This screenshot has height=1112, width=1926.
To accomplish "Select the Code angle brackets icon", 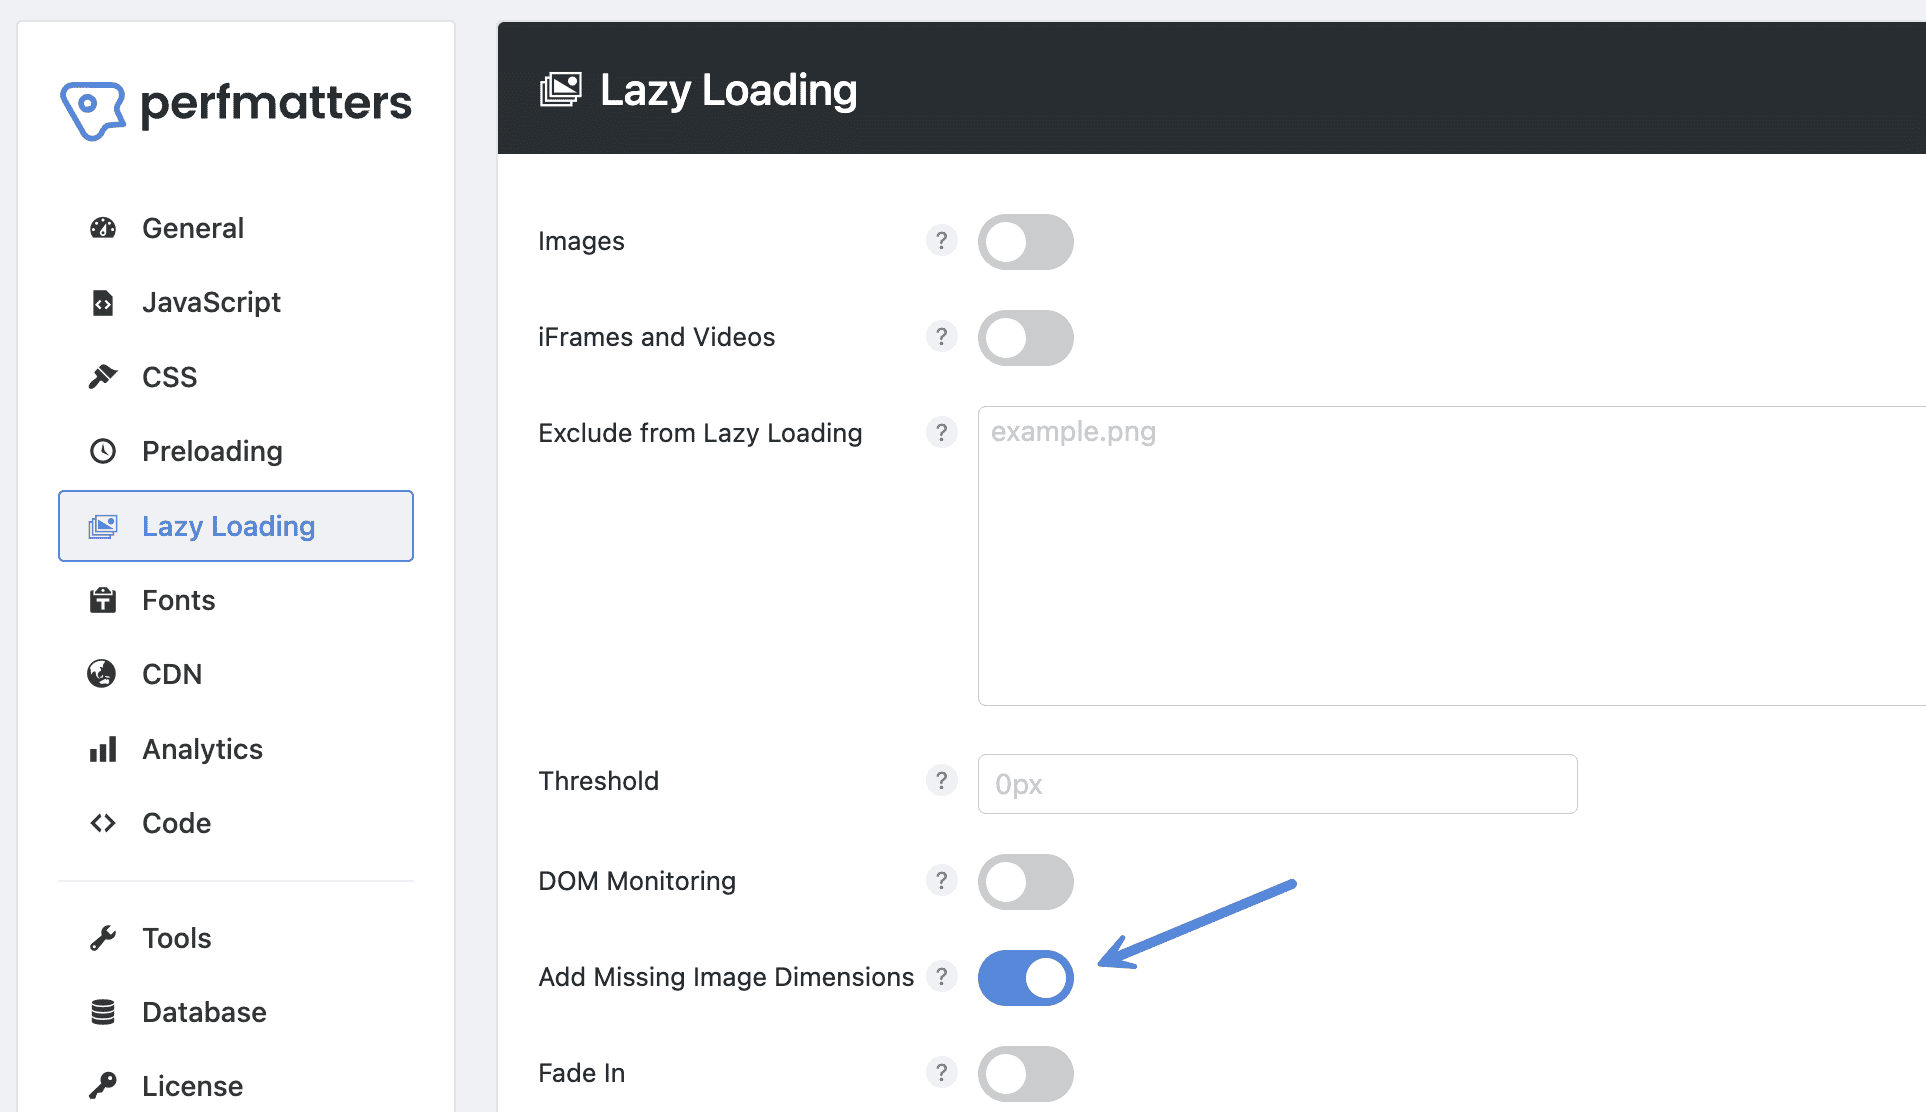I will [102, 822].
